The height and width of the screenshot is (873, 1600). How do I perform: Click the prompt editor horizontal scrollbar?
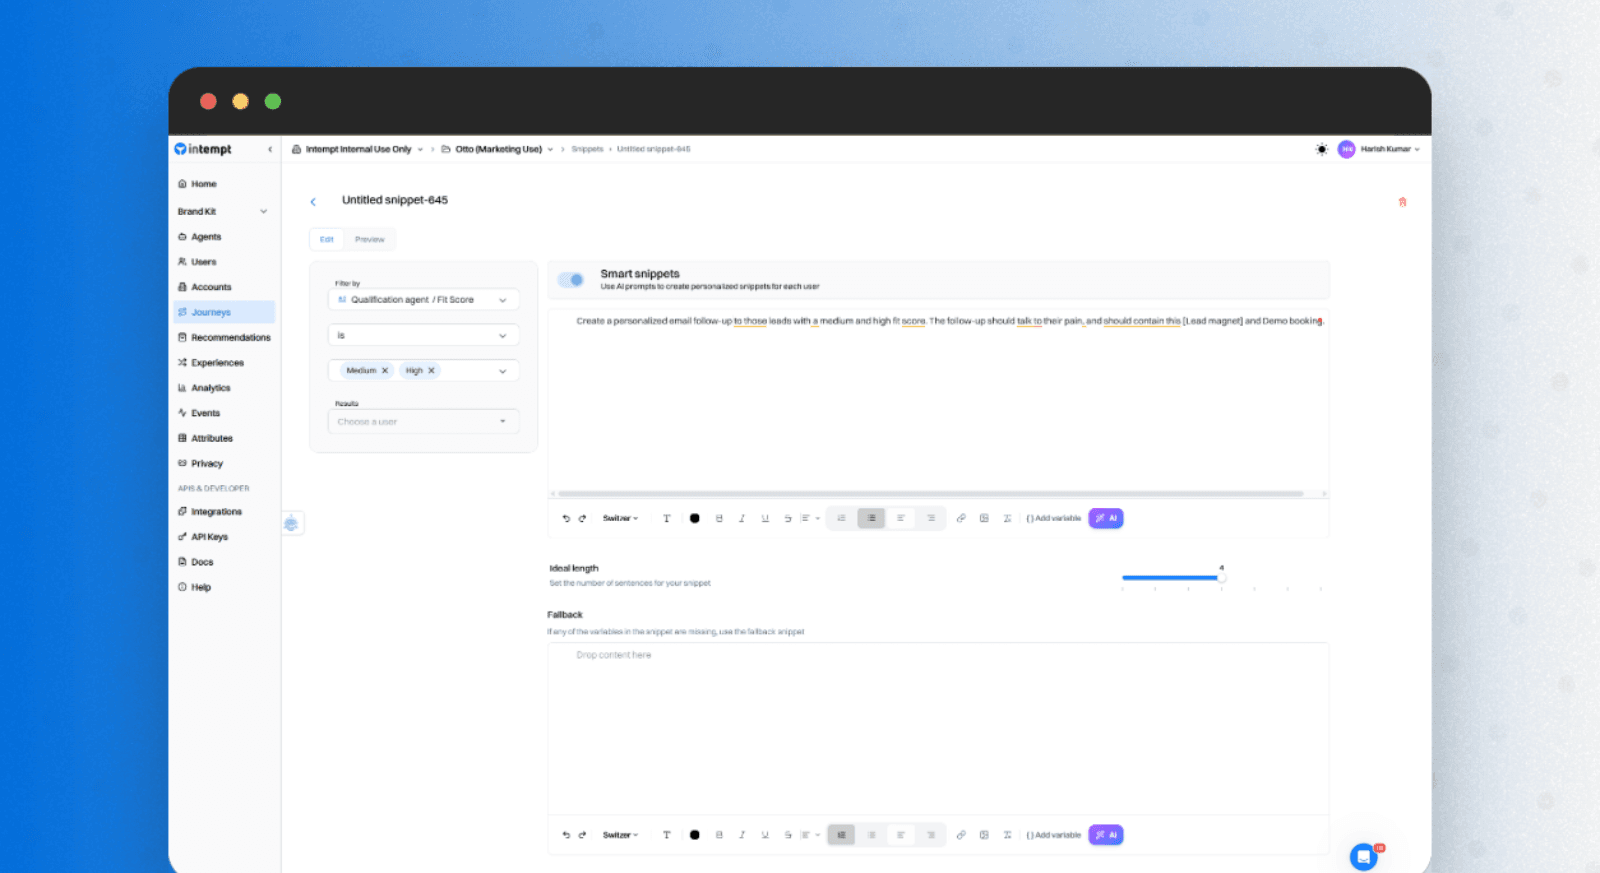pyautogui.click(x=930, y=494)
